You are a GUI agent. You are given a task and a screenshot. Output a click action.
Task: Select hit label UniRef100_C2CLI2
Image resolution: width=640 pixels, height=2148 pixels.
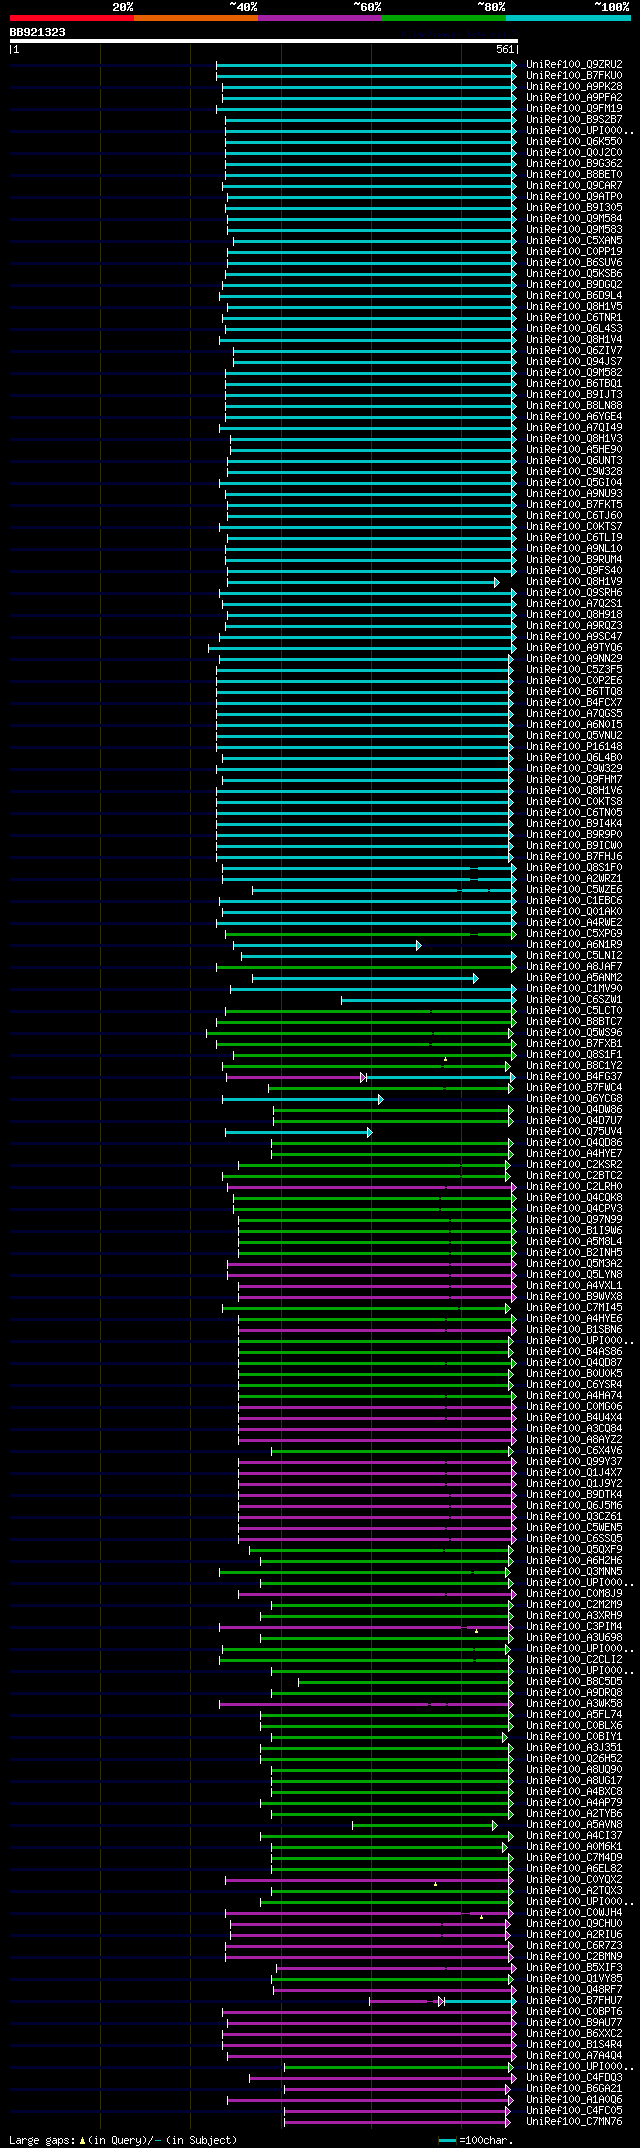(574, 1659)
